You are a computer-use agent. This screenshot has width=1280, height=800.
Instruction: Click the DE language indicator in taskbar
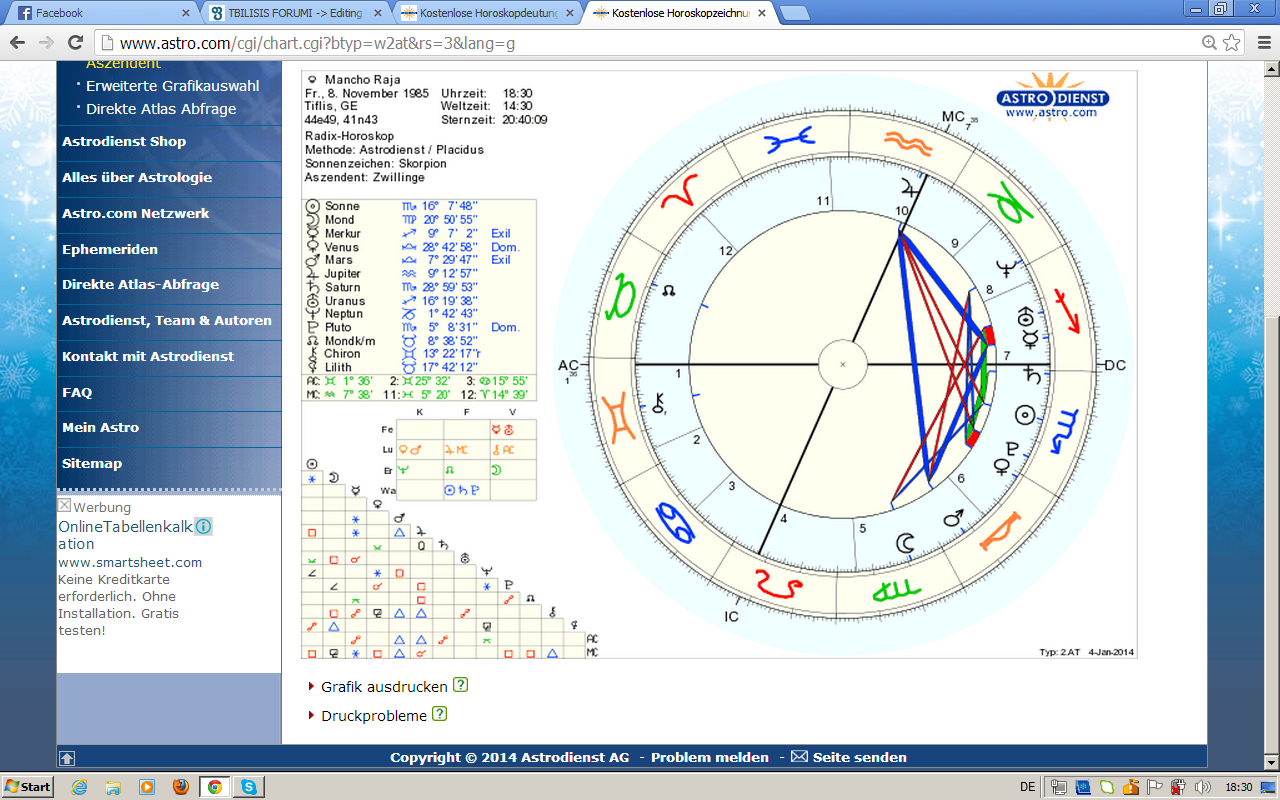[1027, 787]
